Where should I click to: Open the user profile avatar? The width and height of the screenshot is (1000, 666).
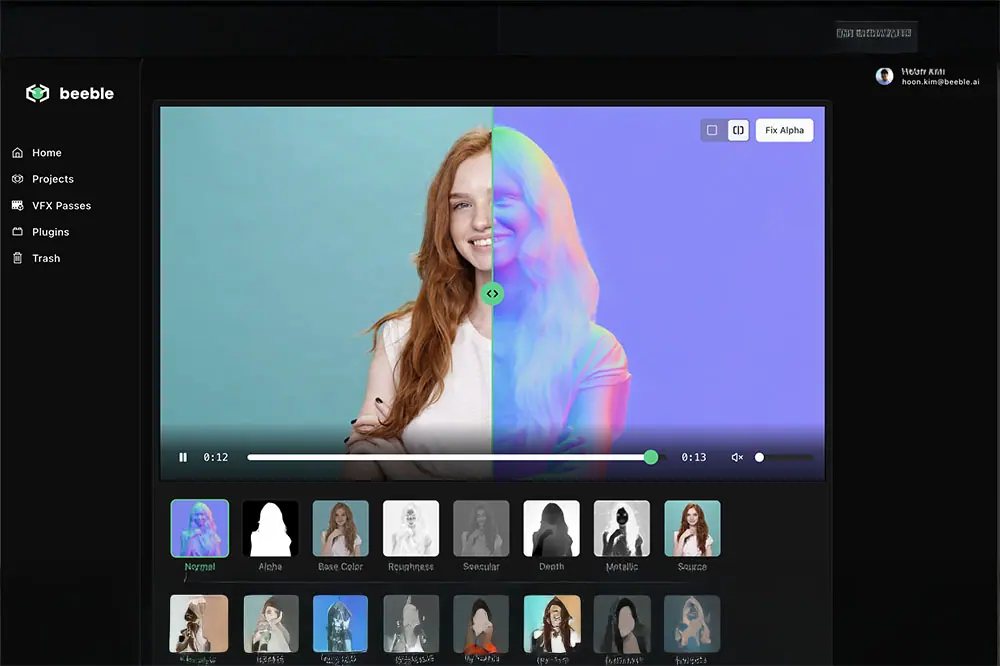[x=884, y=76]
